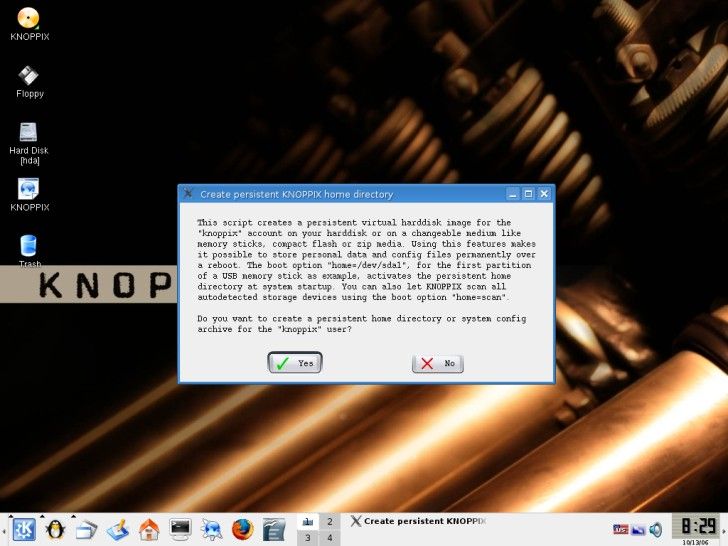Viewport: 728px width, 546px height.
Task: Switch to virtual desktop 1
Action: [x=308, y=522]
